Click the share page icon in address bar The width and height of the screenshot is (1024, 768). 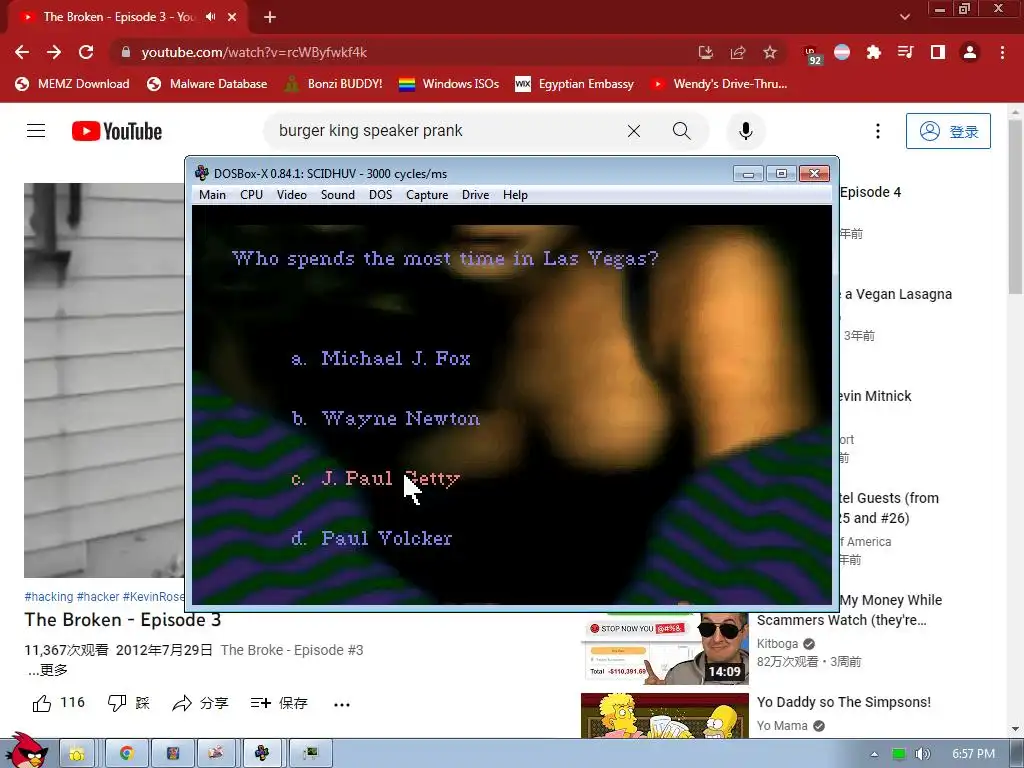(738, 52)
